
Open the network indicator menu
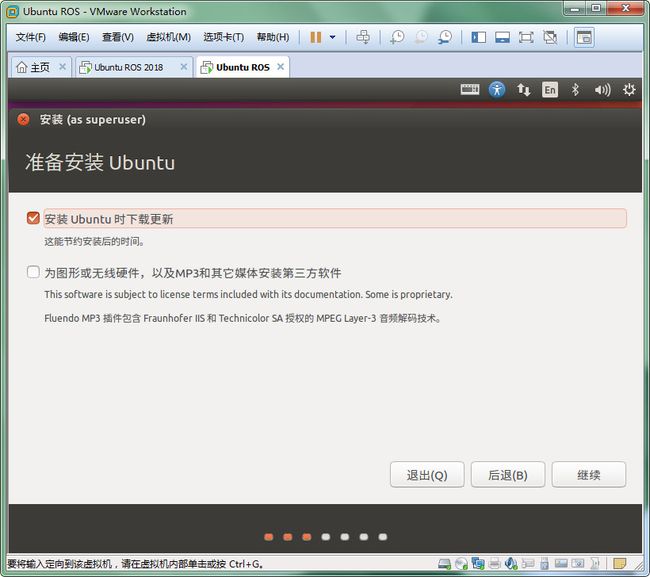pyautogui.click(x=524, y=90)
